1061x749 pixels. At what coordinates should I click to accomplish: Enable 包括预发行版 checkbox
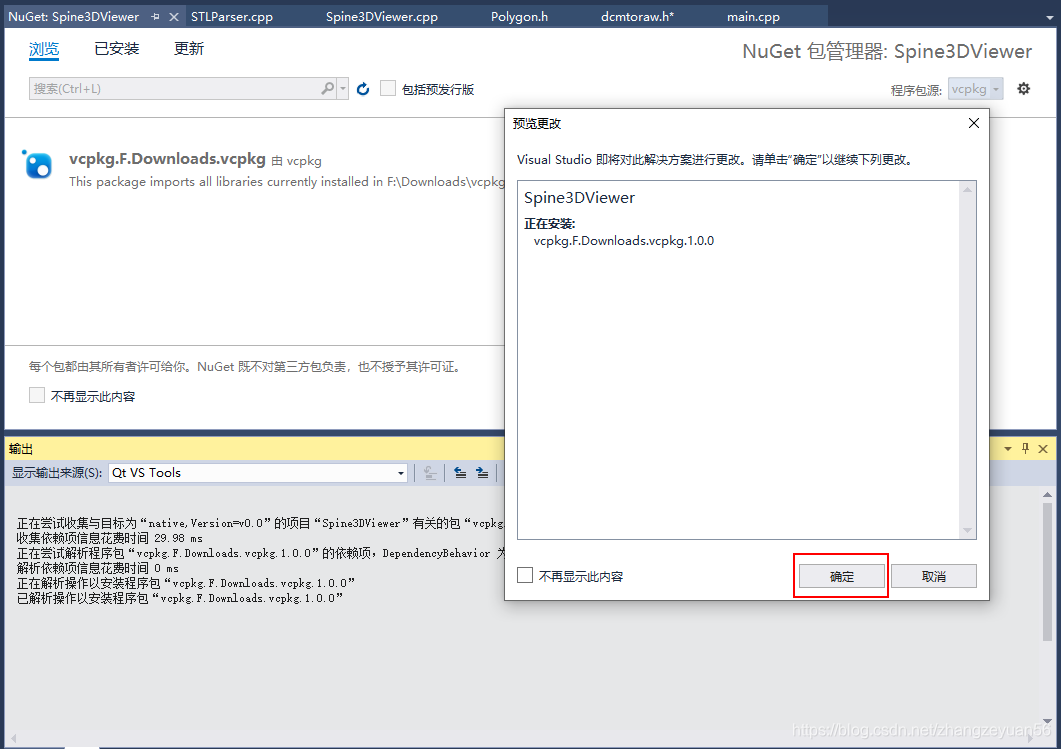coord(387,88)
